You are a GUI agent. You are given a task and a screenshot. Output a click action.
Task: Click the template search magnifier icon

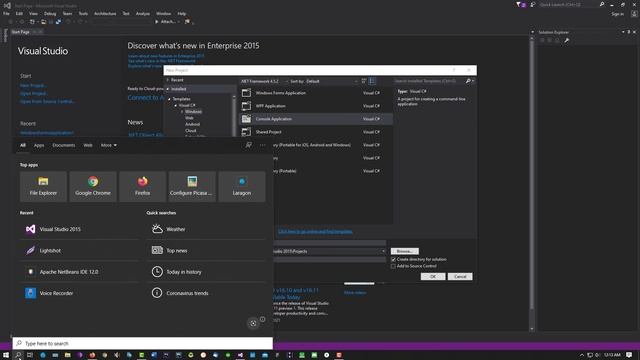(x=468, y=81)
